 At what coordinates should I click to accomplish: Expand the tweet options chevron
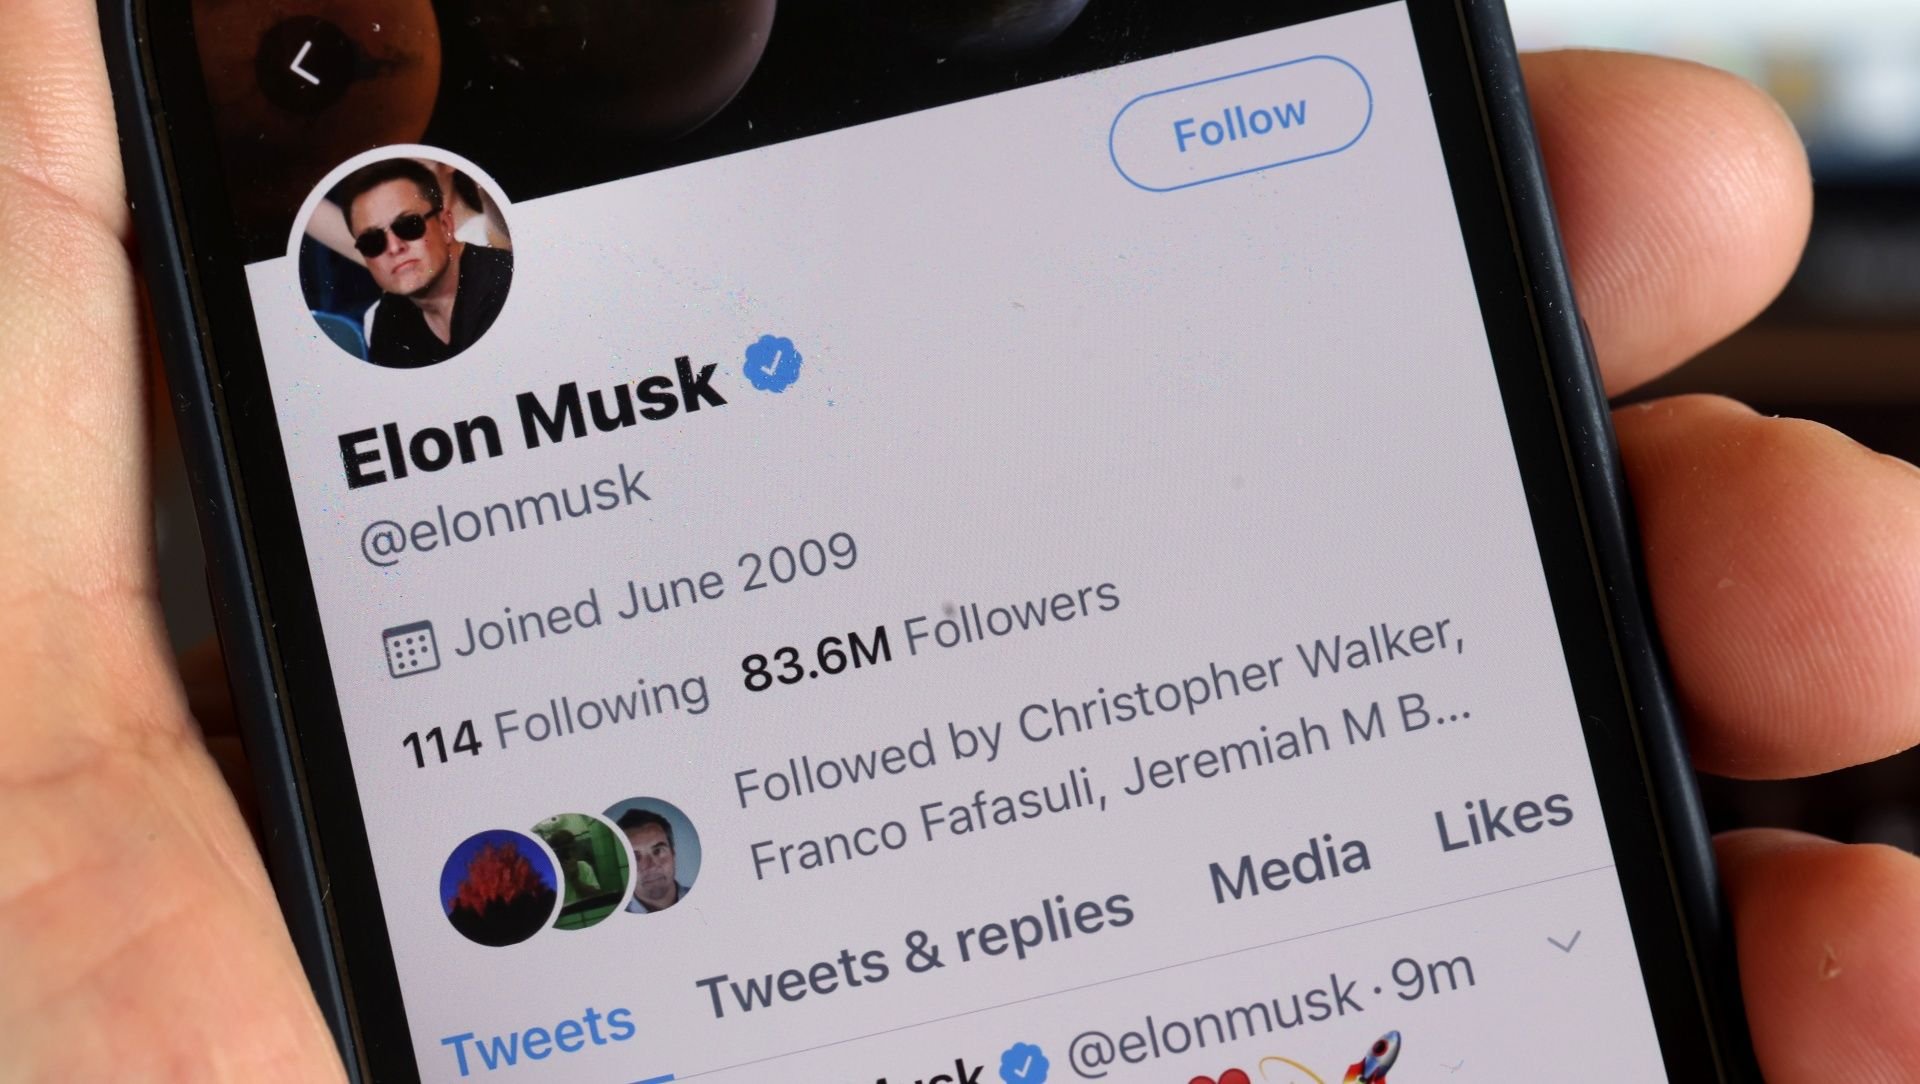coord(1564,941)
